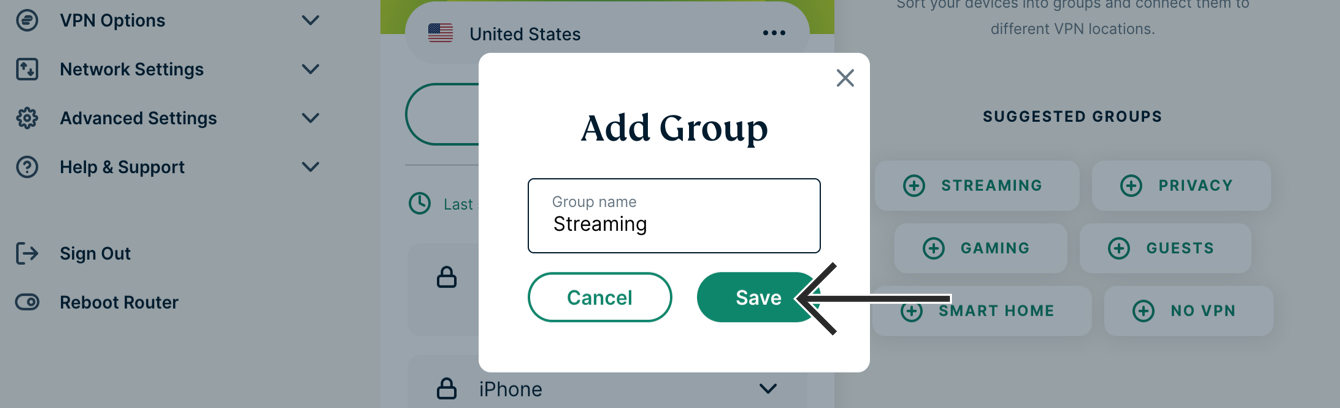This screenshot has height=408, width=1340.
Task: Expand the VPN Options chevron
Action: 311,20
